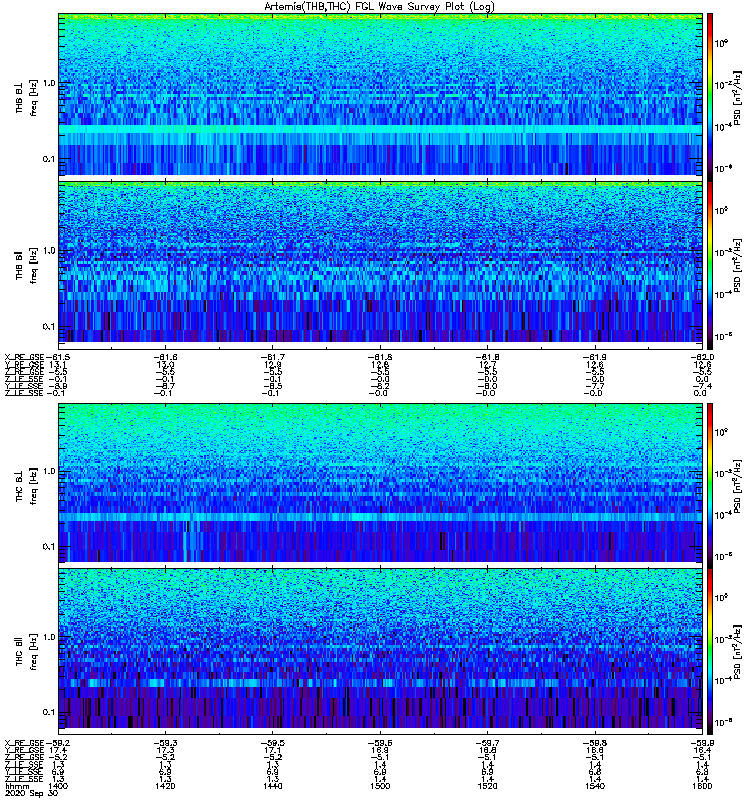
Task: Click the PSD [nT²/Hz] label of THC B-parallel color bar
Action: (x=738, y=651)
